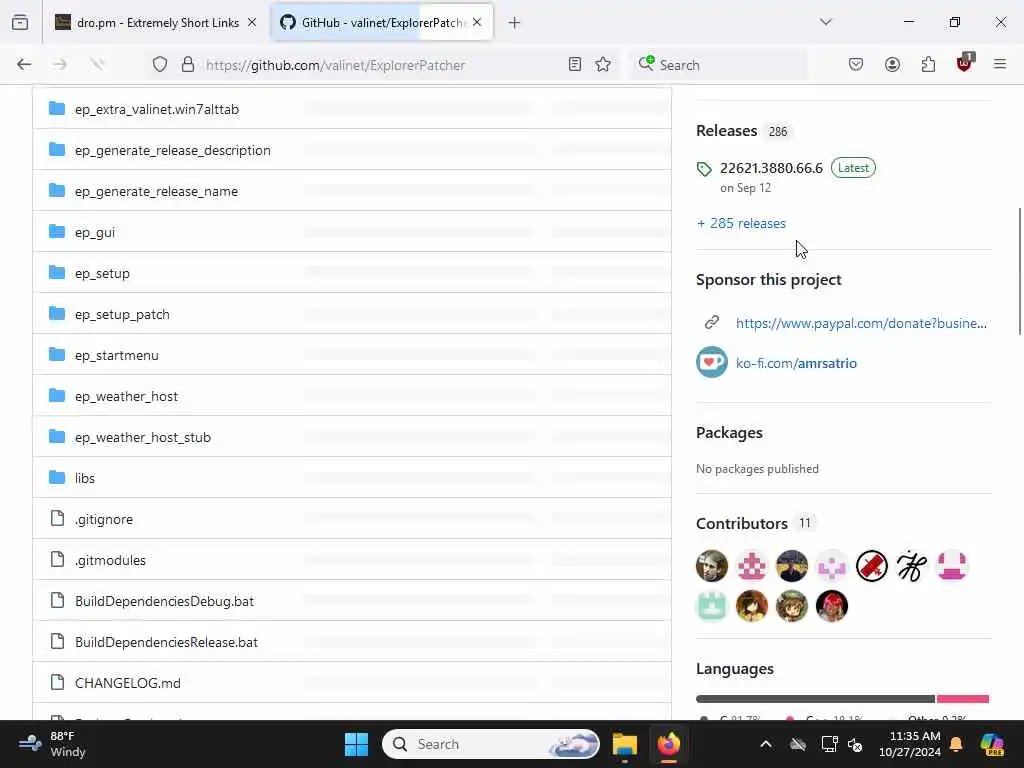Close the dro.pm tab

[252, 23]
